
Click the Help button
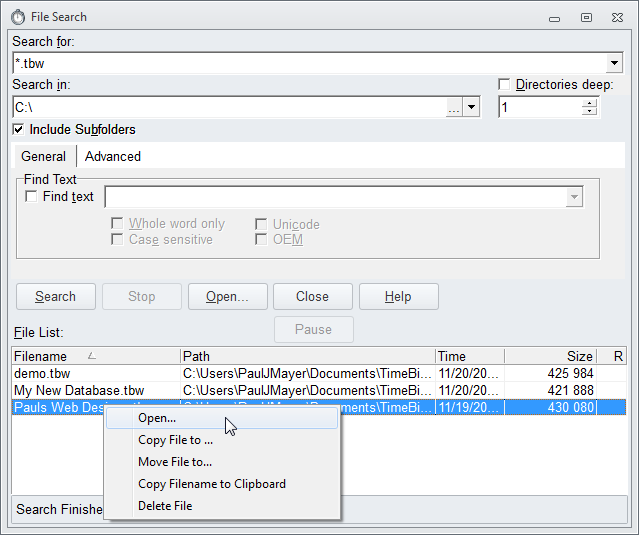pyautogui.click(x=398, y=297)
